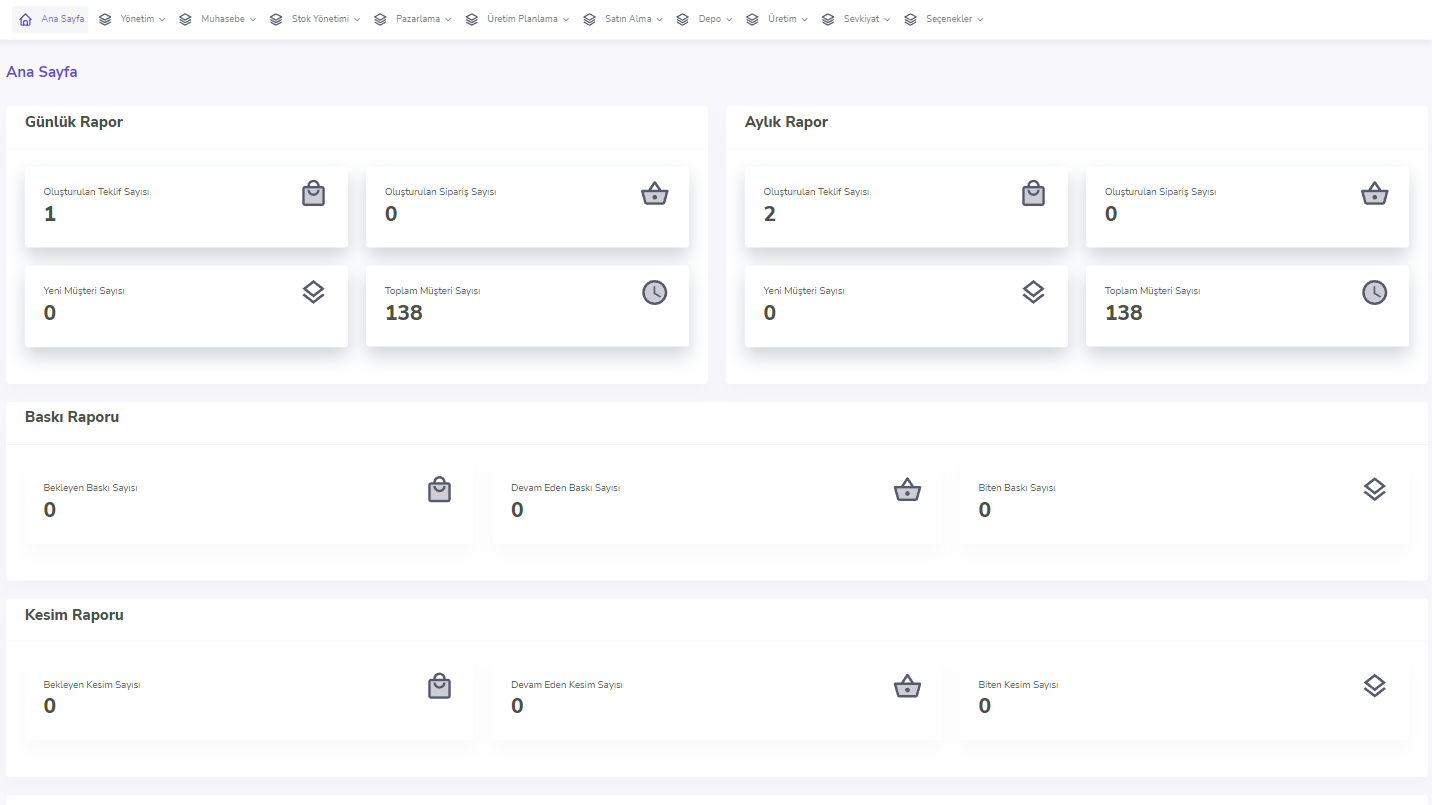This screenshot has height=805, width=1432.
Task: Go to Ana Sayfa in navigation bar
Action: pos(62,19)
